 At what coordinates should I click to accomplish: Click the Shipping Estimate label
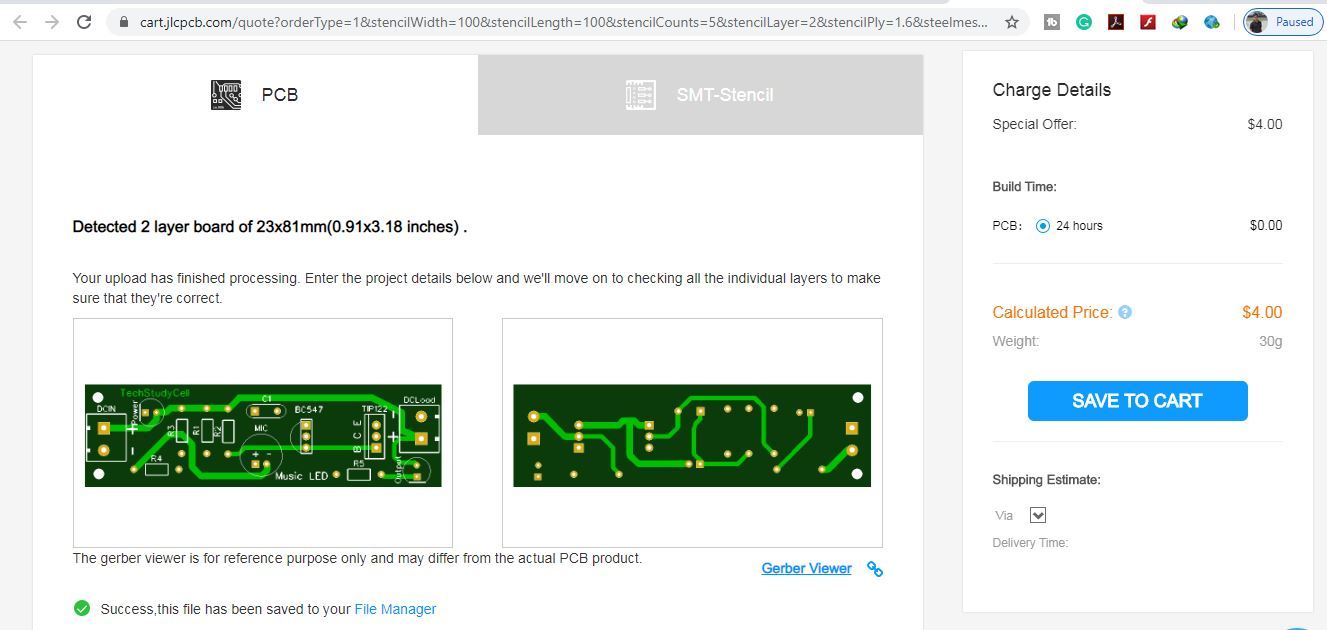point(1046,479)
